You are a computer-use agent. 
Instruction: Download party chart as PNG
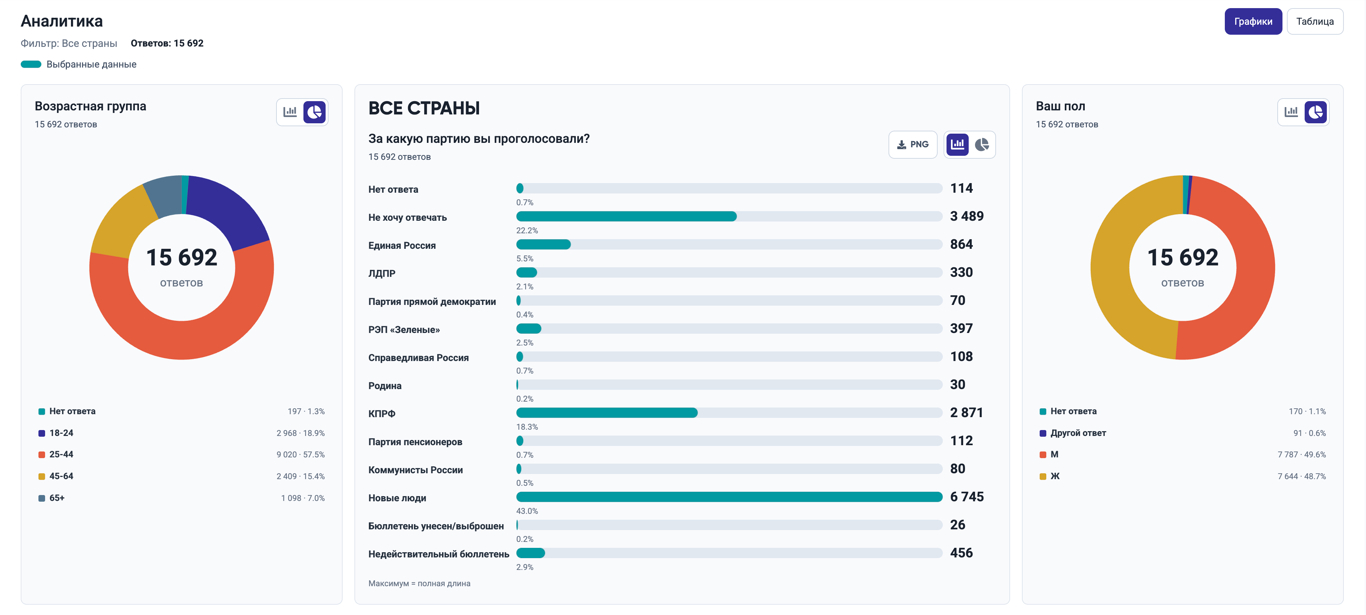click(x=913, y=145)
